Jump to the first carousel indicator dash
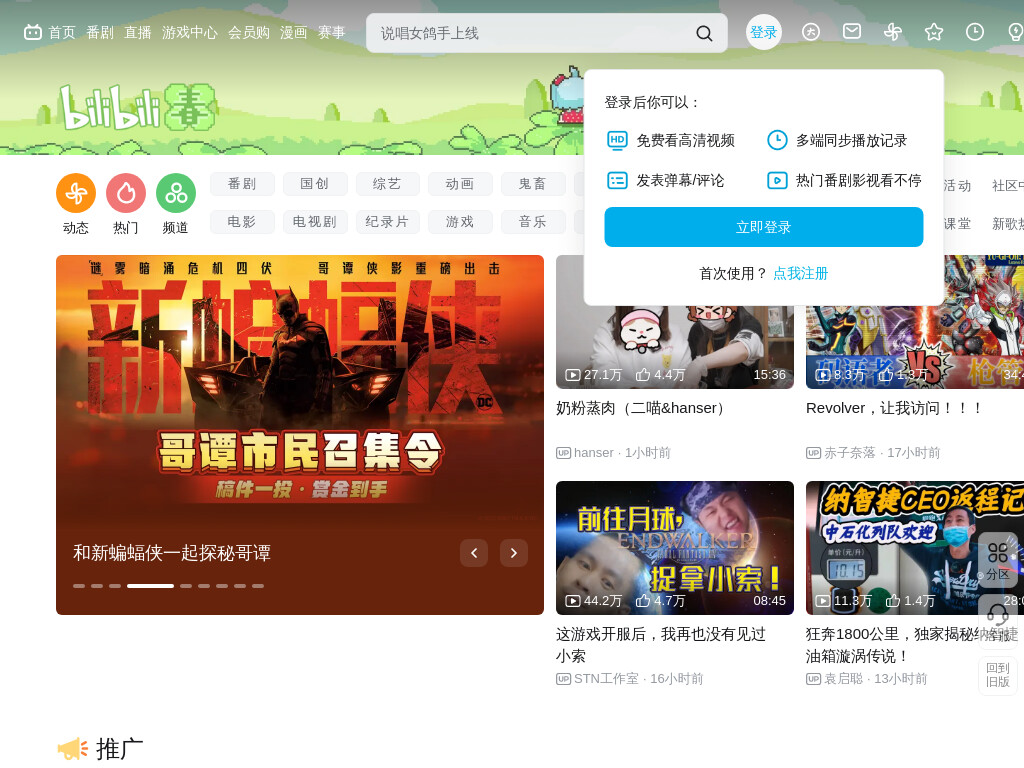 [79, 586]
